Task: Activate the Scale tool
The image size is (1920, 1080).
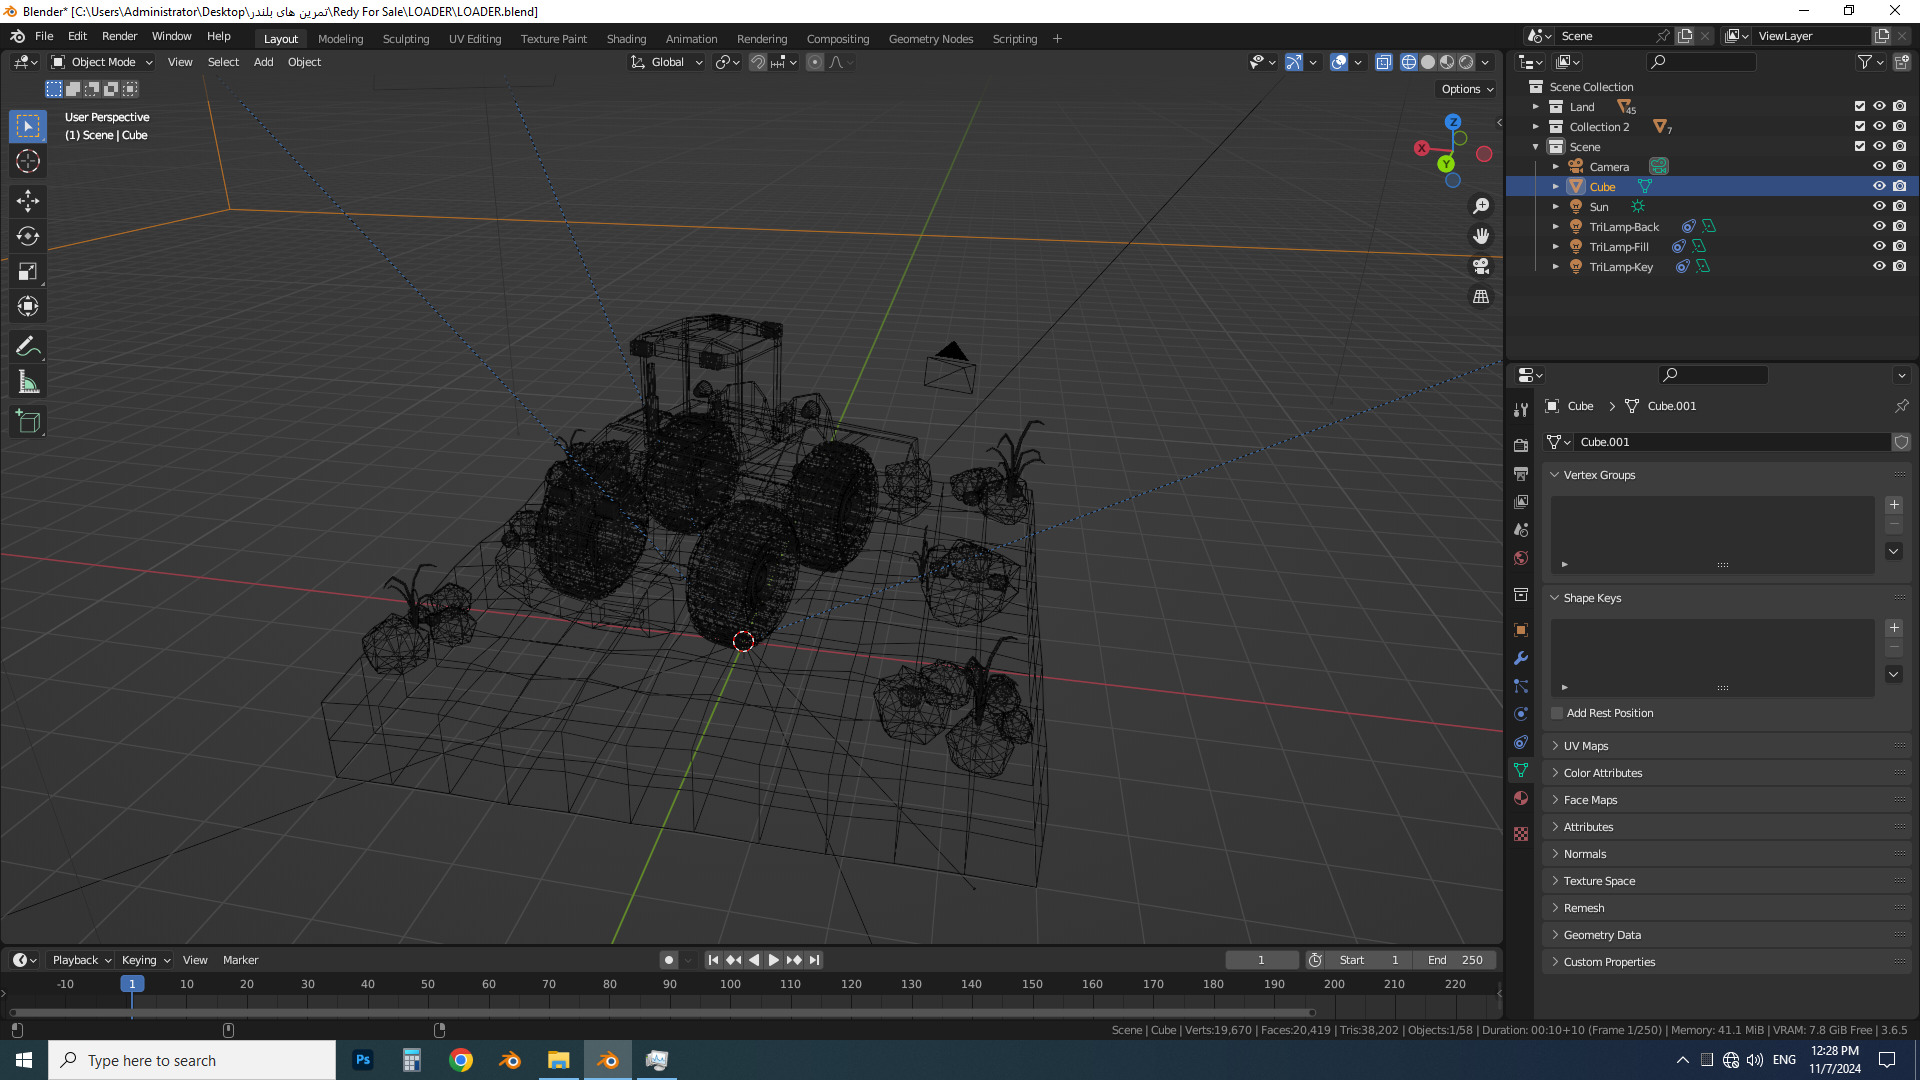Action: coord(28,271)
